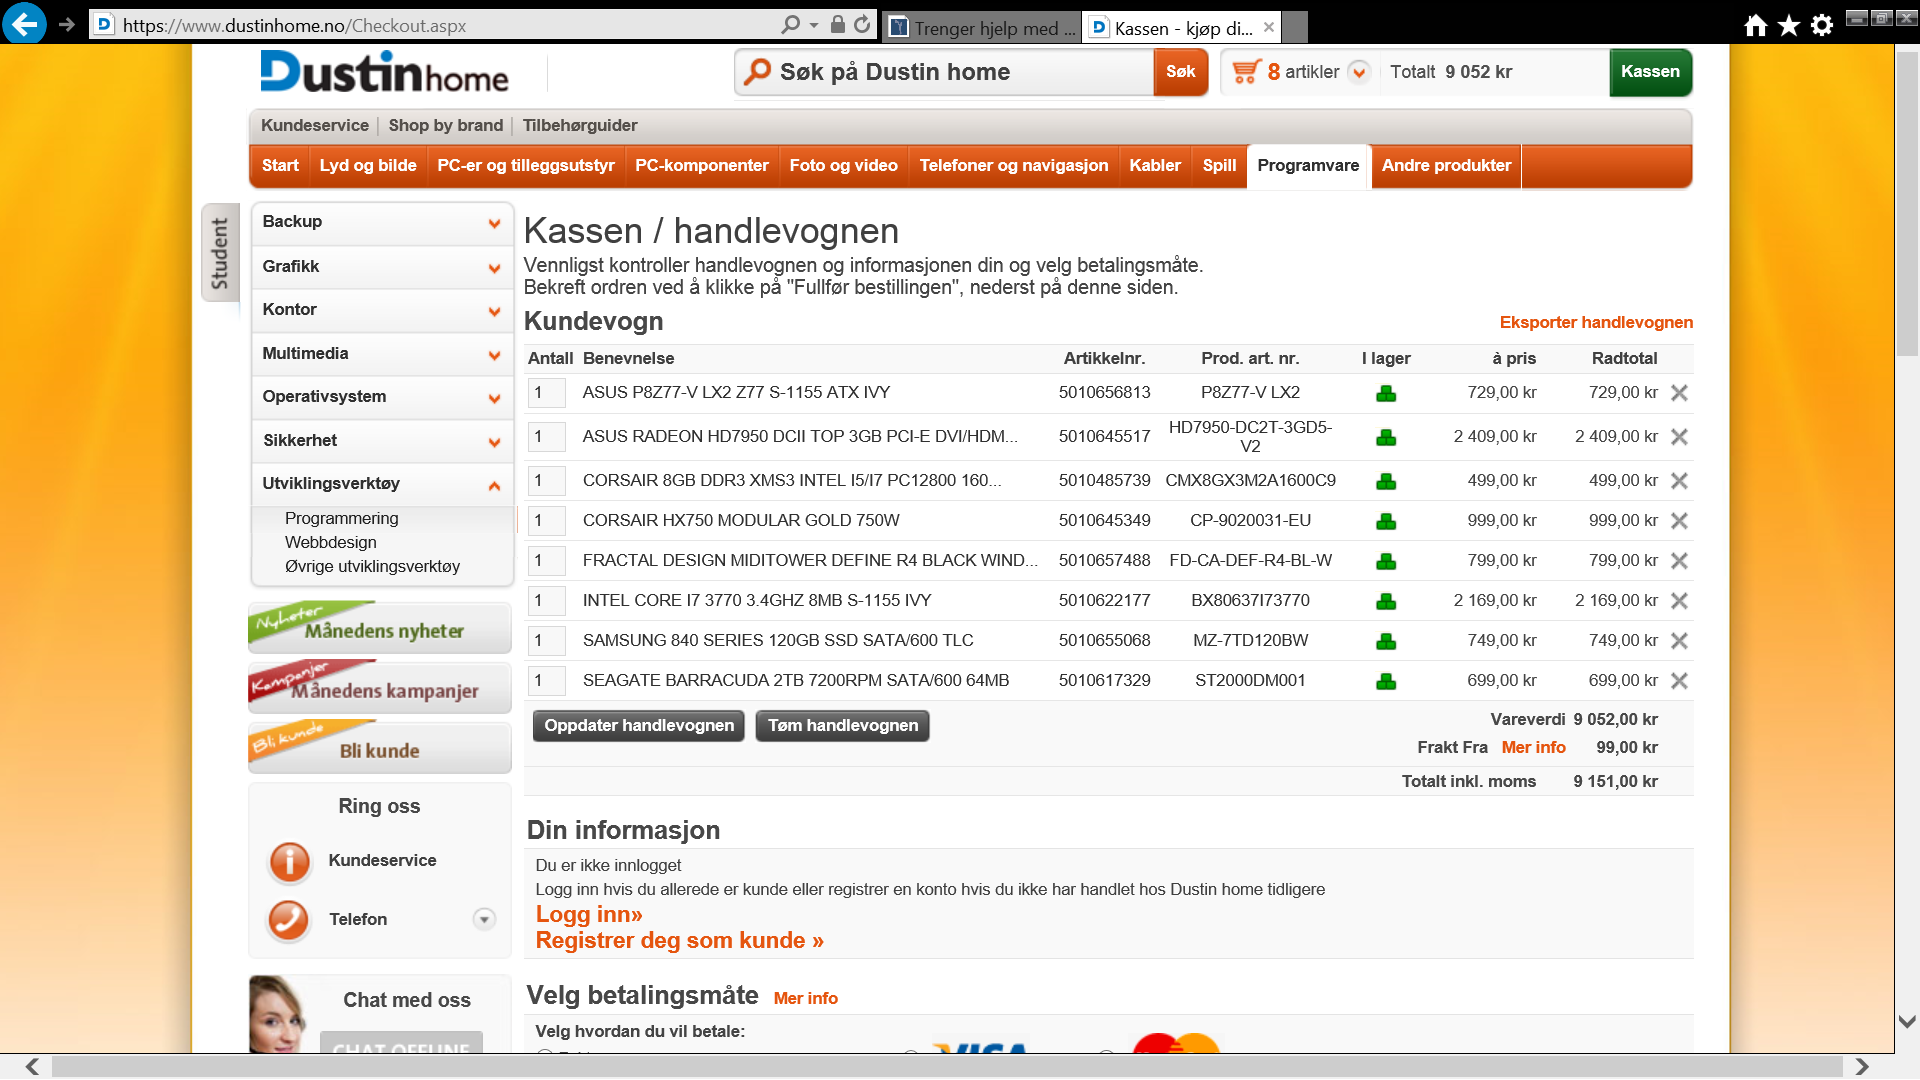Expand the Backup category
Screen dimensions: 1920x1080
[x=494, y=223]
